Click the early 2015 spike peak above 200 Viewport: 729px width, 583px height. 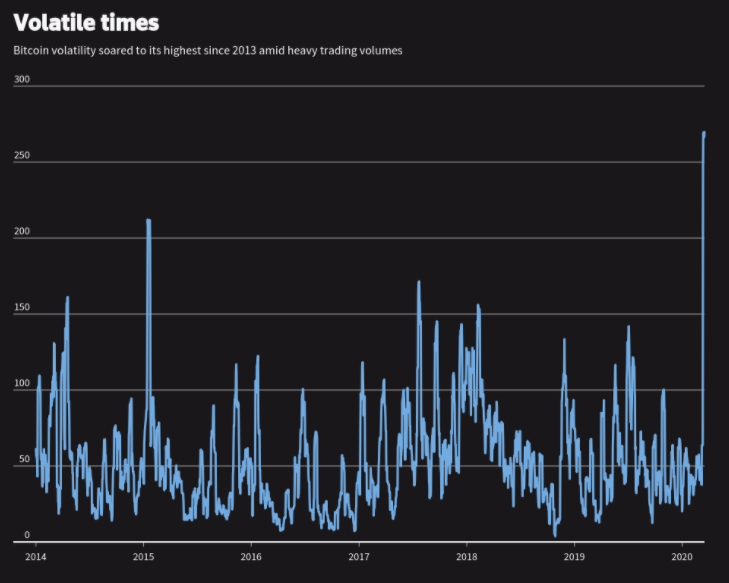click(148, 220)
